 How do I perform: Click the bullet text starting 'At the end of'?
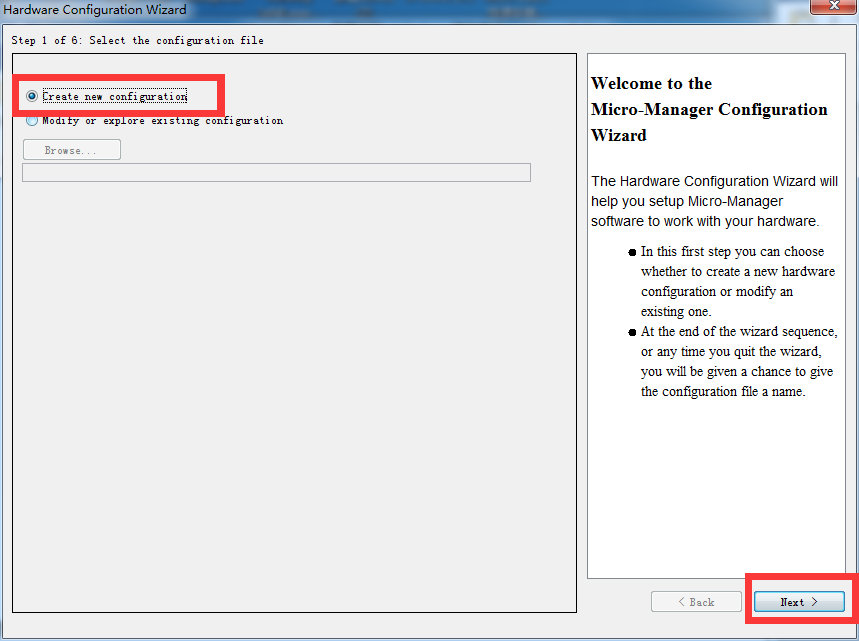point(739,361)
